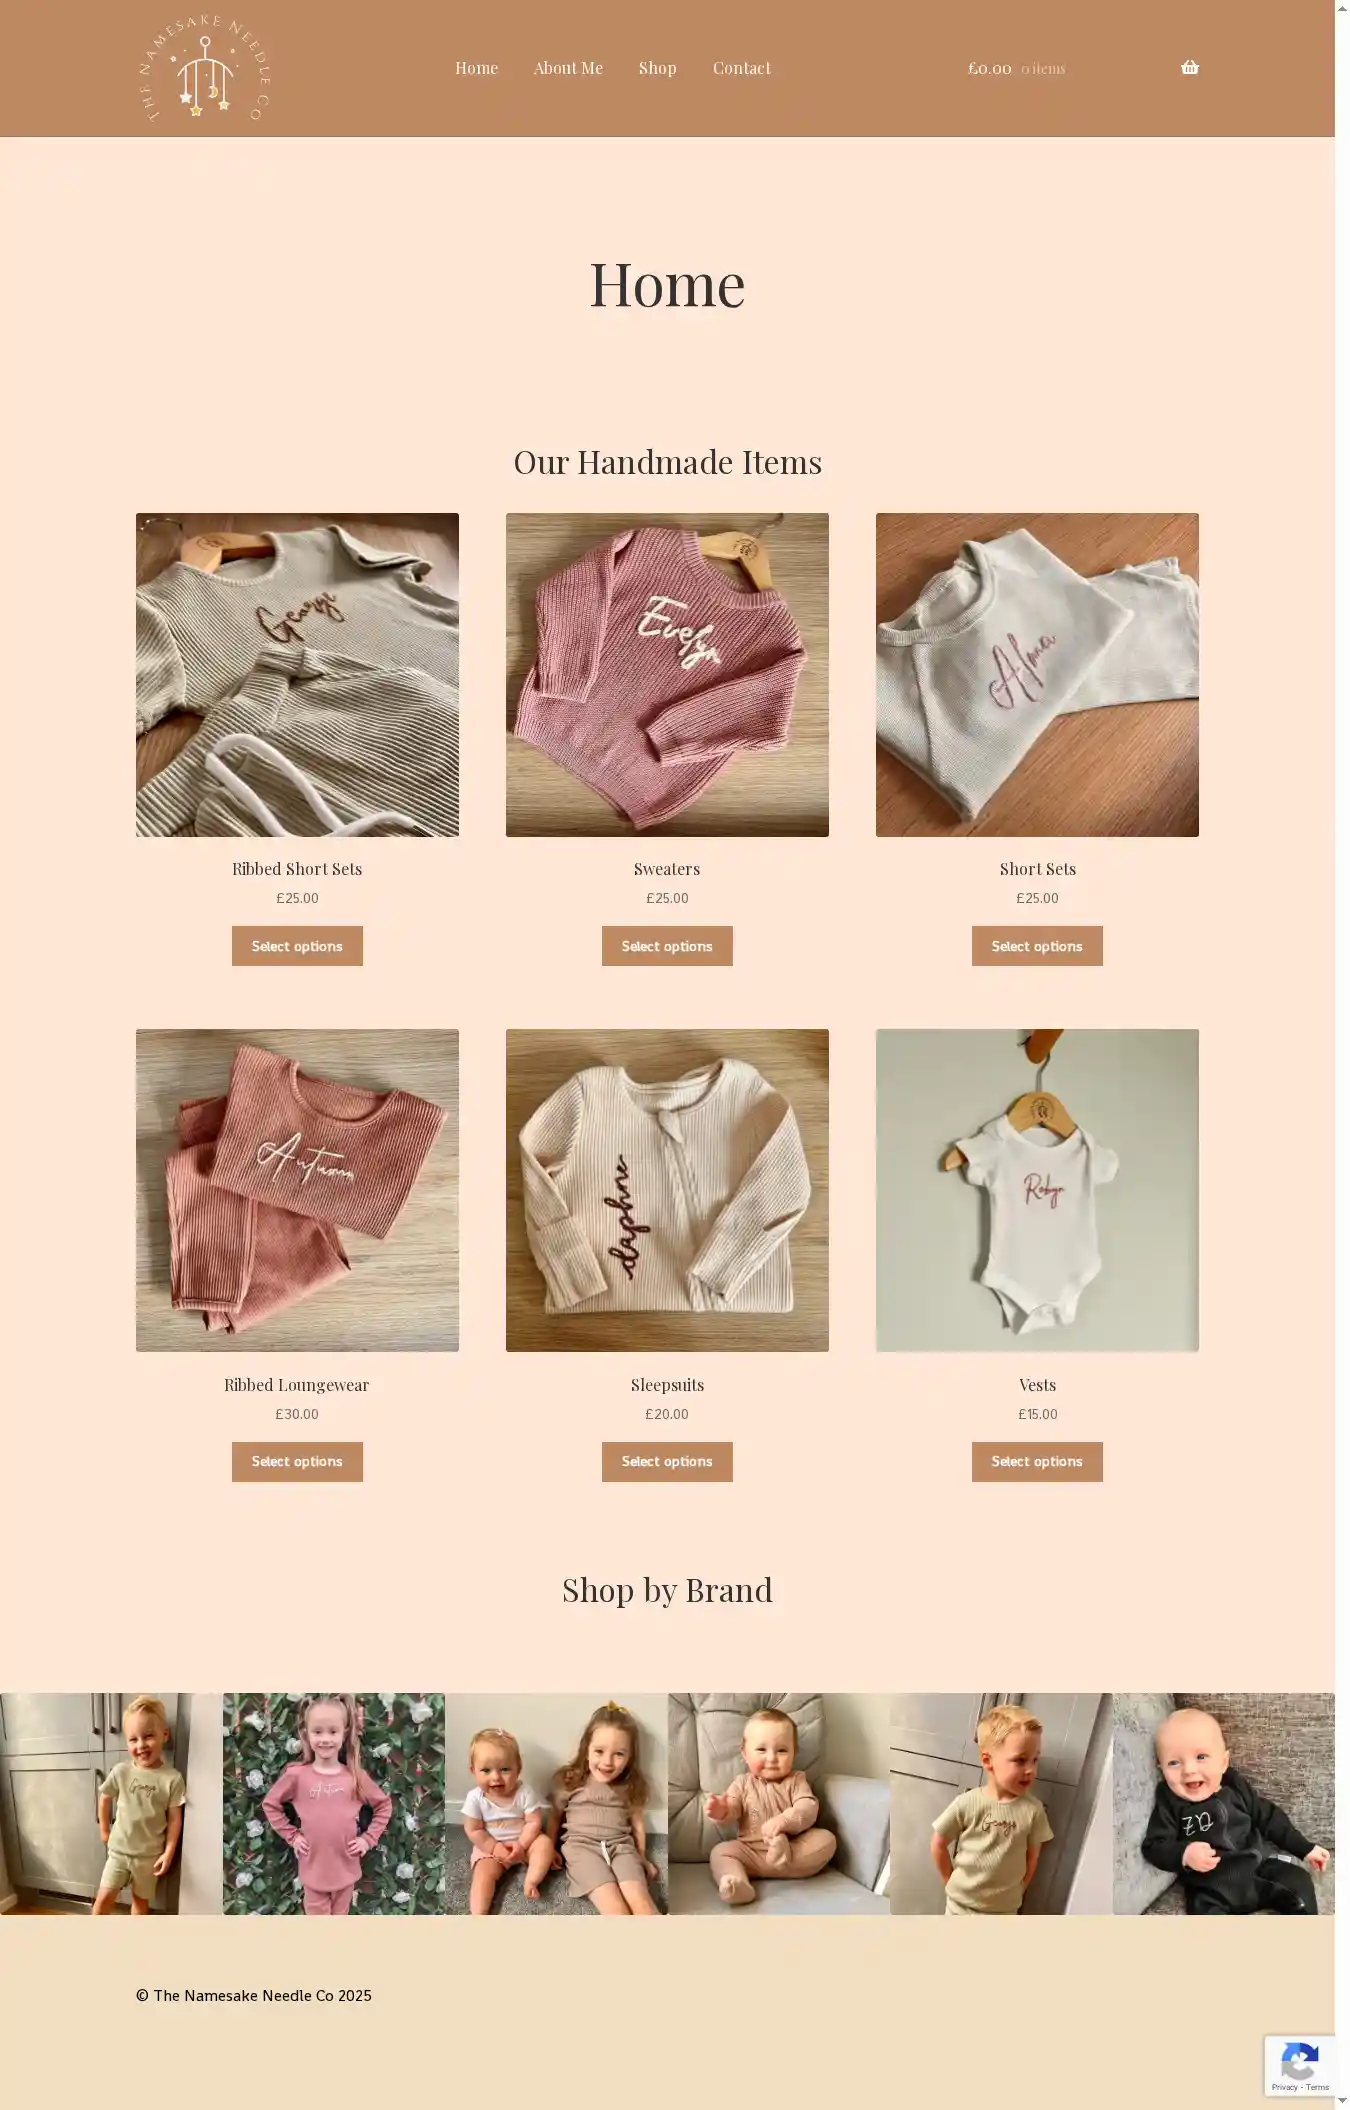Click the Ribbed Loungewear product title
Screen dimensions: 1350x2110
pyautogui.click(x=297, y=1385)
